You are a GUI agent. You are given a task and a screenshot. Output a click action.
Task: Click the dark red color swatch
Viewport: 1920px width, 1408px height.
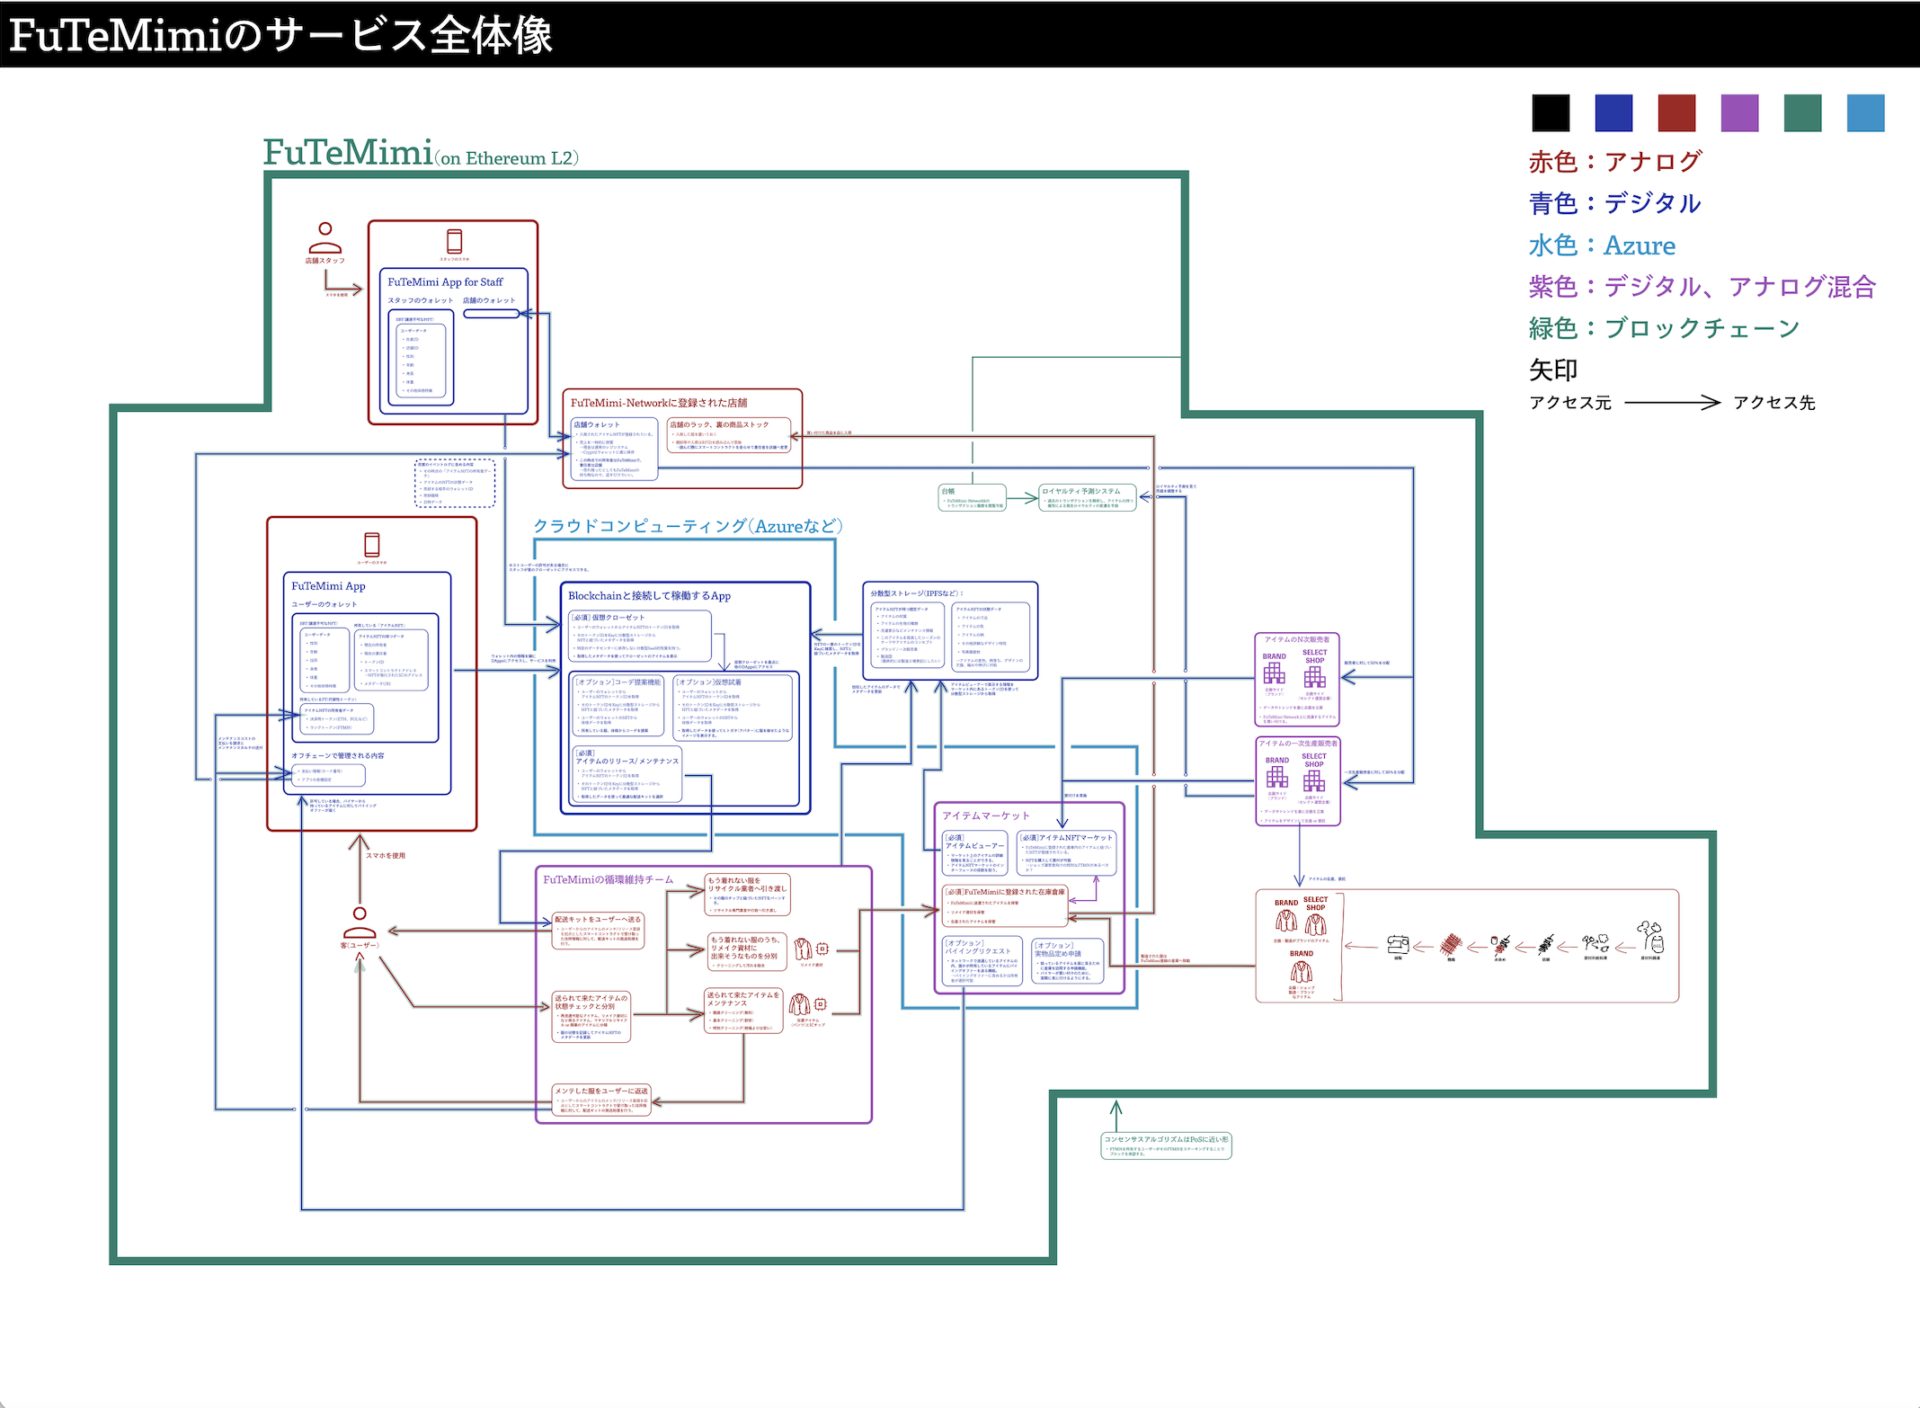[1676, 113]
